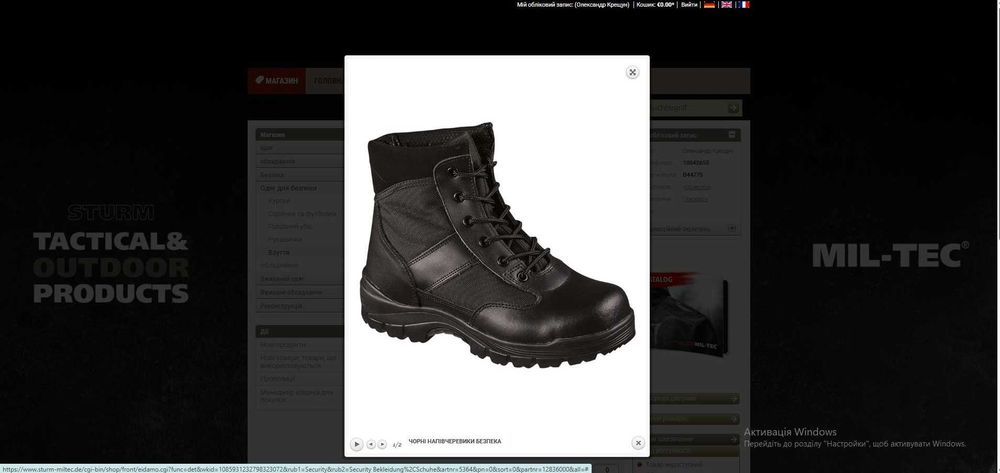Go to the next image in the lightbox

pos(382,444)
